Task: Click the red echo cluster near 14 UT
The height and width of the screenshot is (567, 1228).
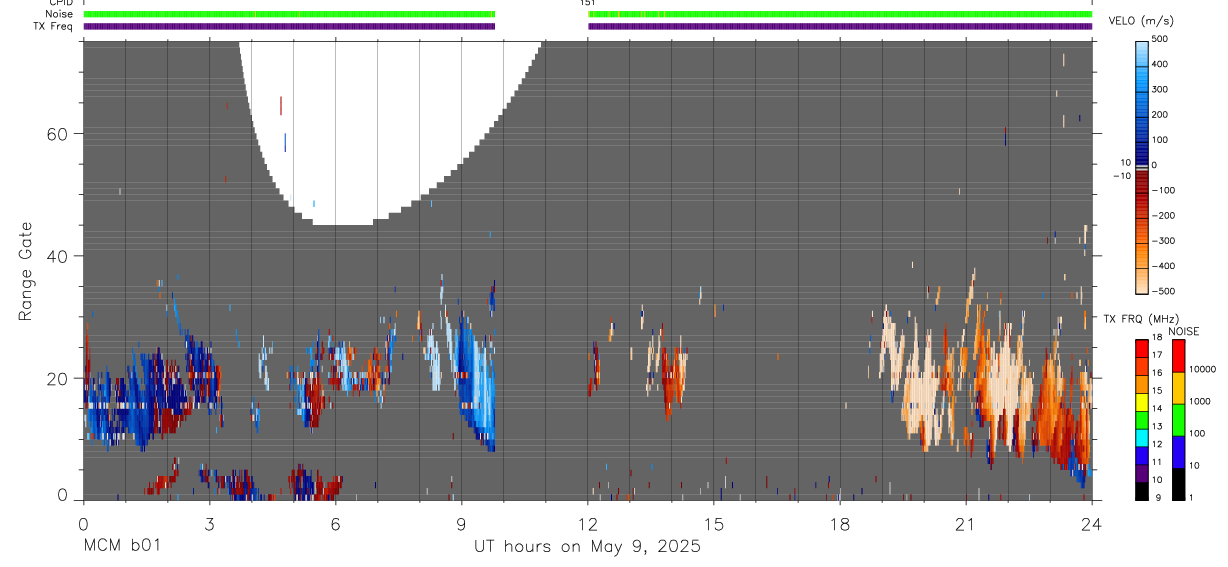Action: coord(674,377)
